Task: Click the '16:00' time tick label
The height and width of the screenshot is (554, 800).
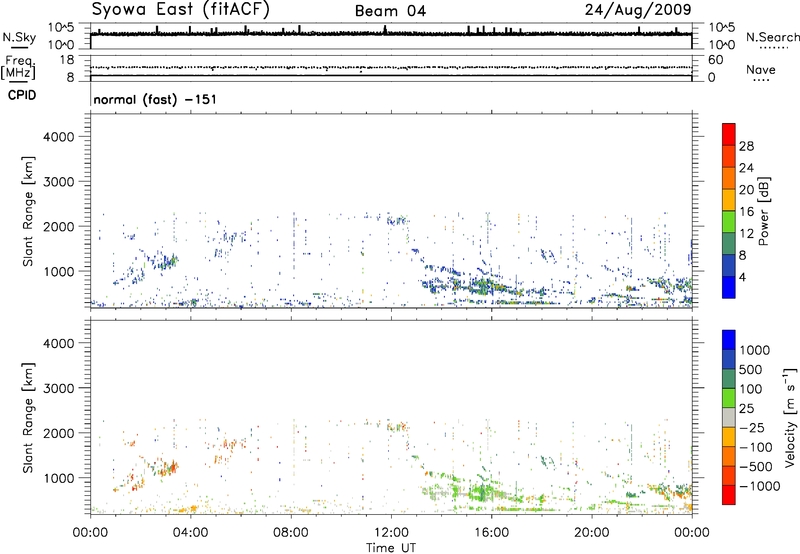Action: click(x=491, y=533)
